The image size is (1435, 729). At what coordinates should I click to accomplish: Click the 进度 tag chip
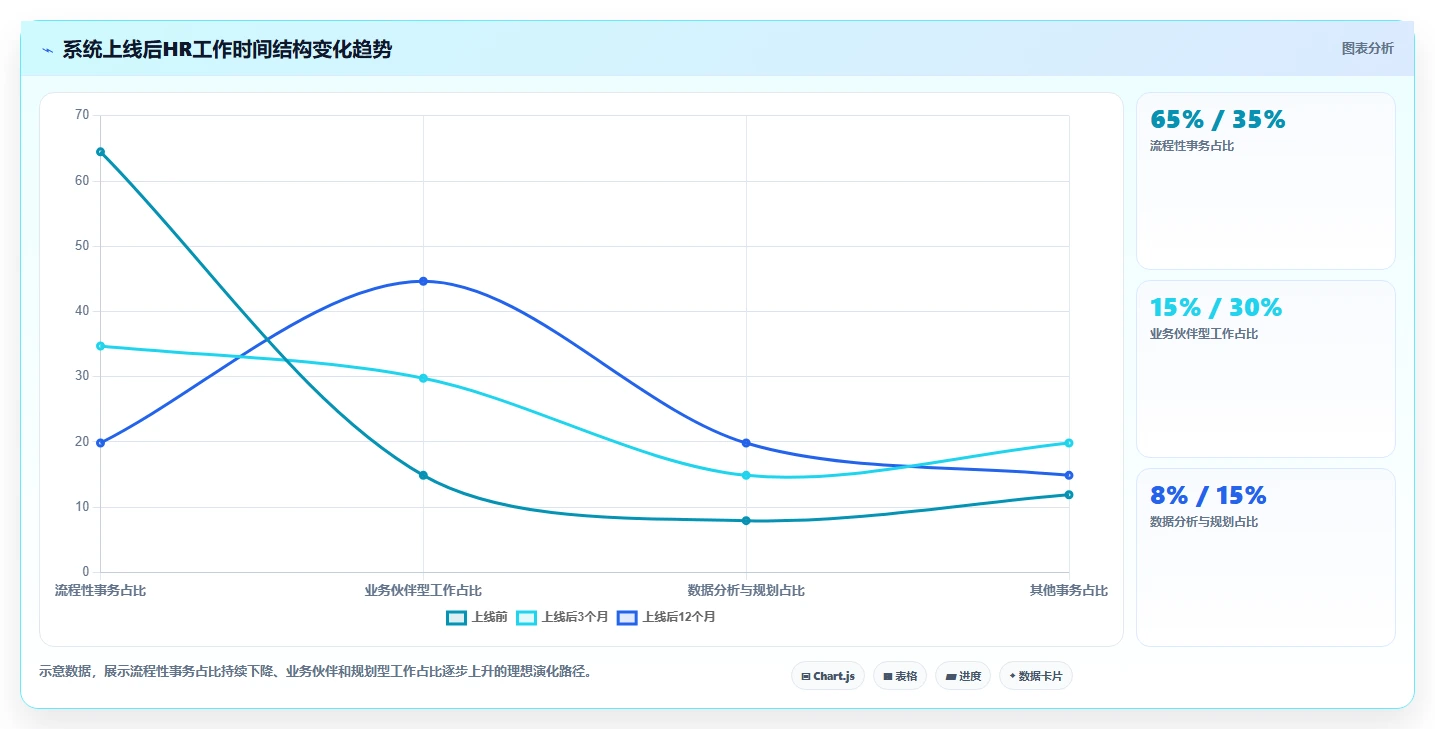coord(963,676)
